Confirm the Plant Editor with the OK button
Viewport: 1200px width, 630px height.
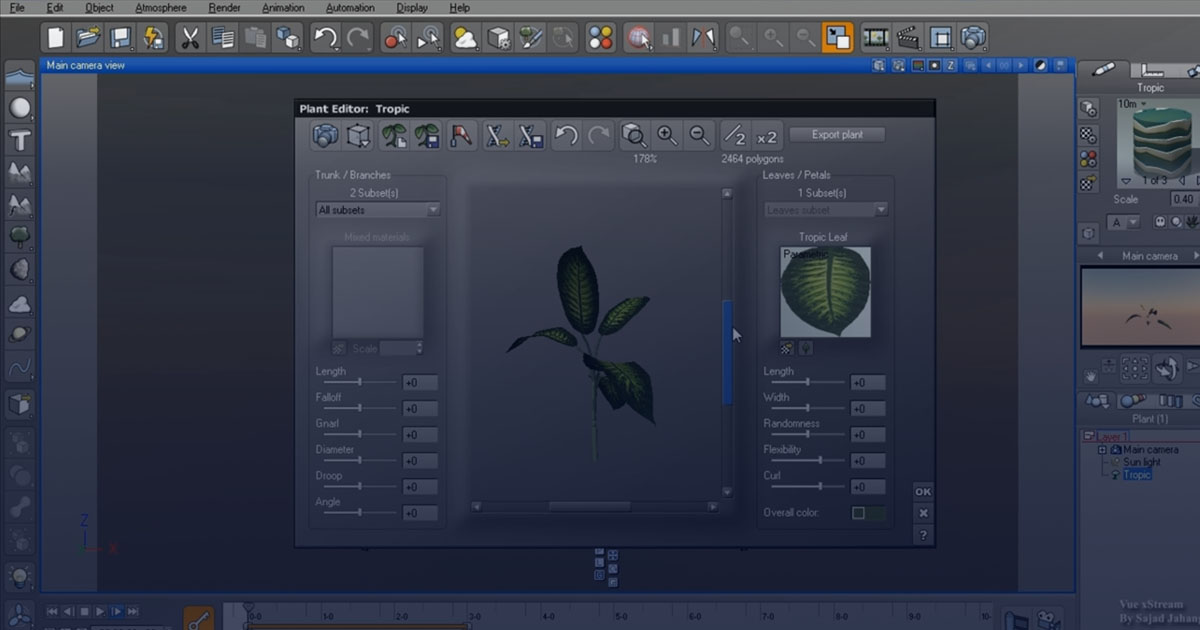click(921, 491)
